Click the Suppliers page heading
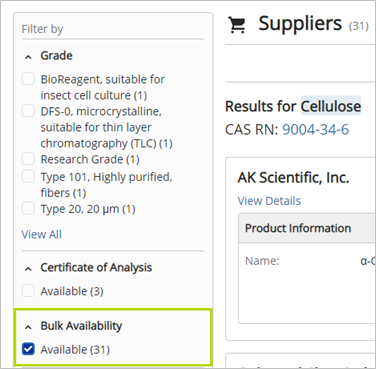The image size is (376, 369). tap(300, 23)
